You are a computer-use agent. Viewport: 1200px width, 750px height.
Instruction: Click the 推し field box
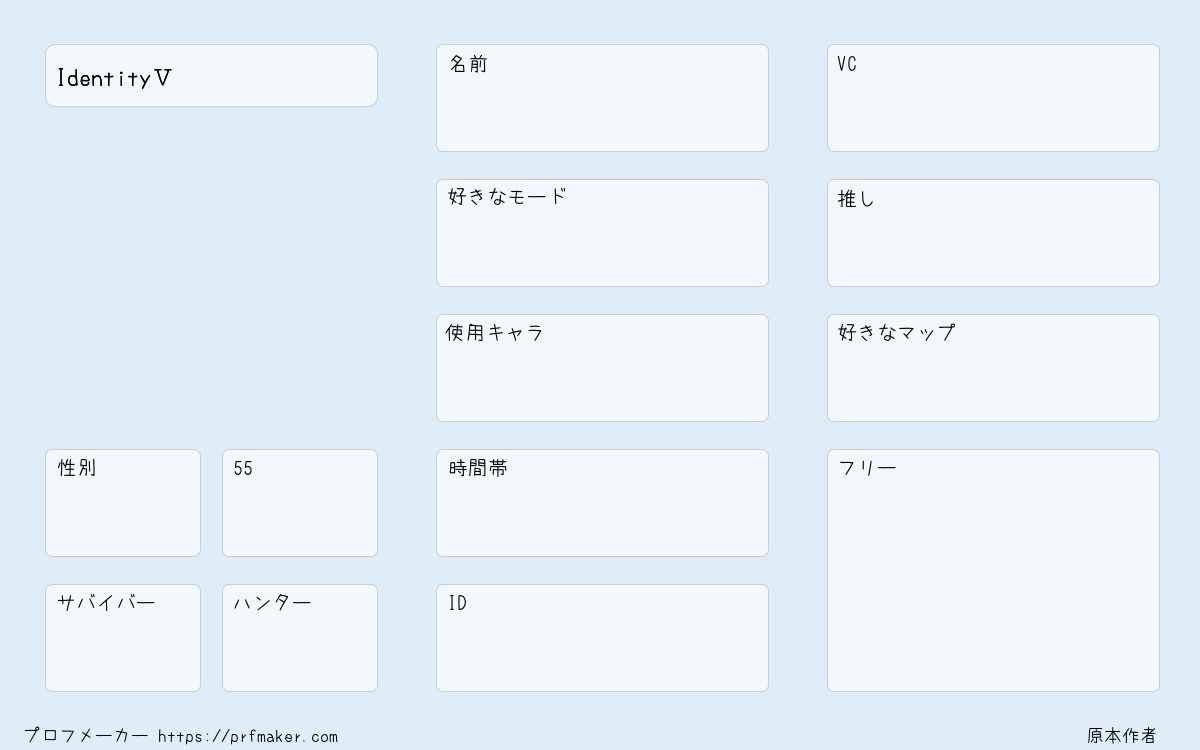tap(993, 233)
